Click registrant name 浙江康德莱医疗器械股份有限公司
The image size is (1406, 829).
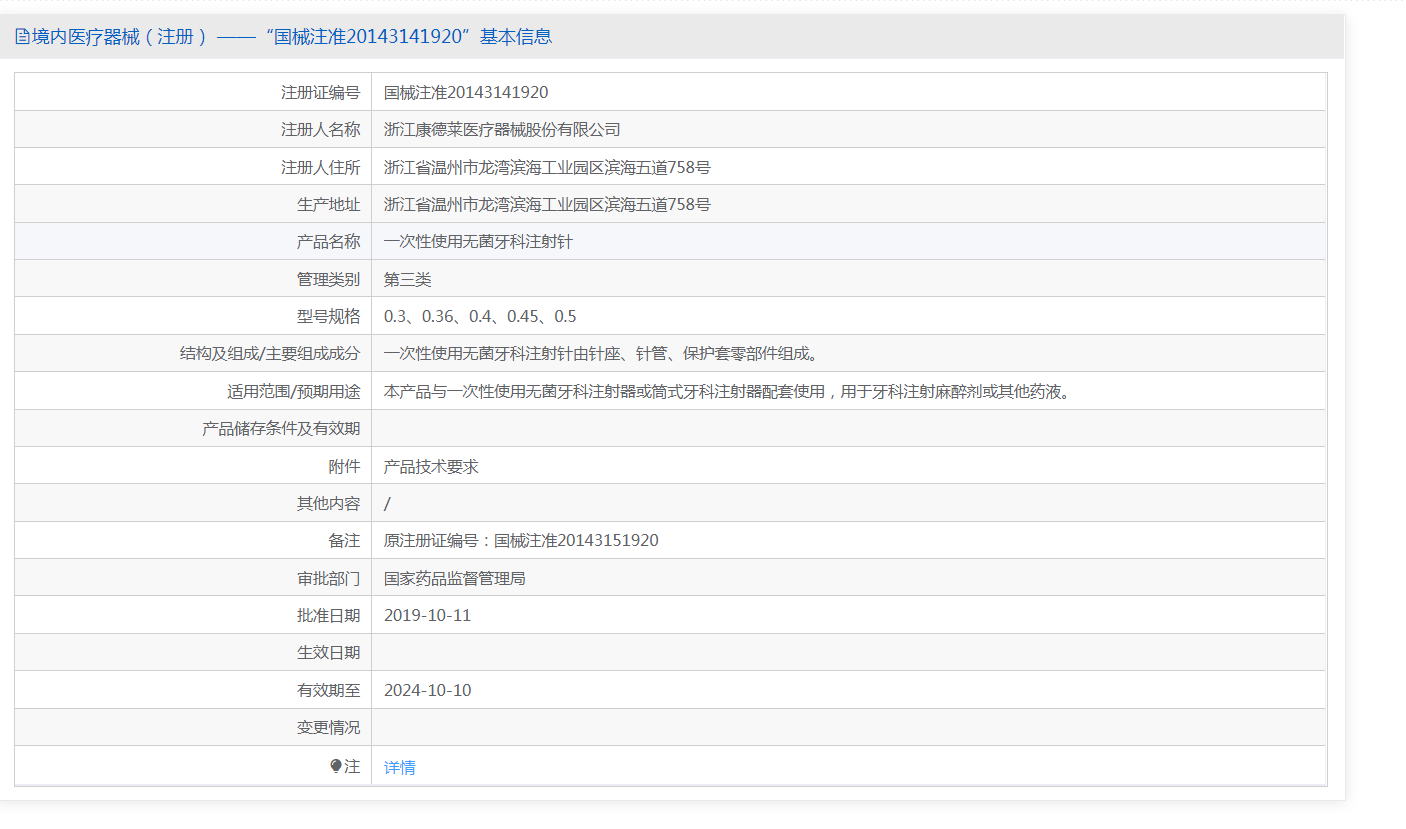[502, 129]
